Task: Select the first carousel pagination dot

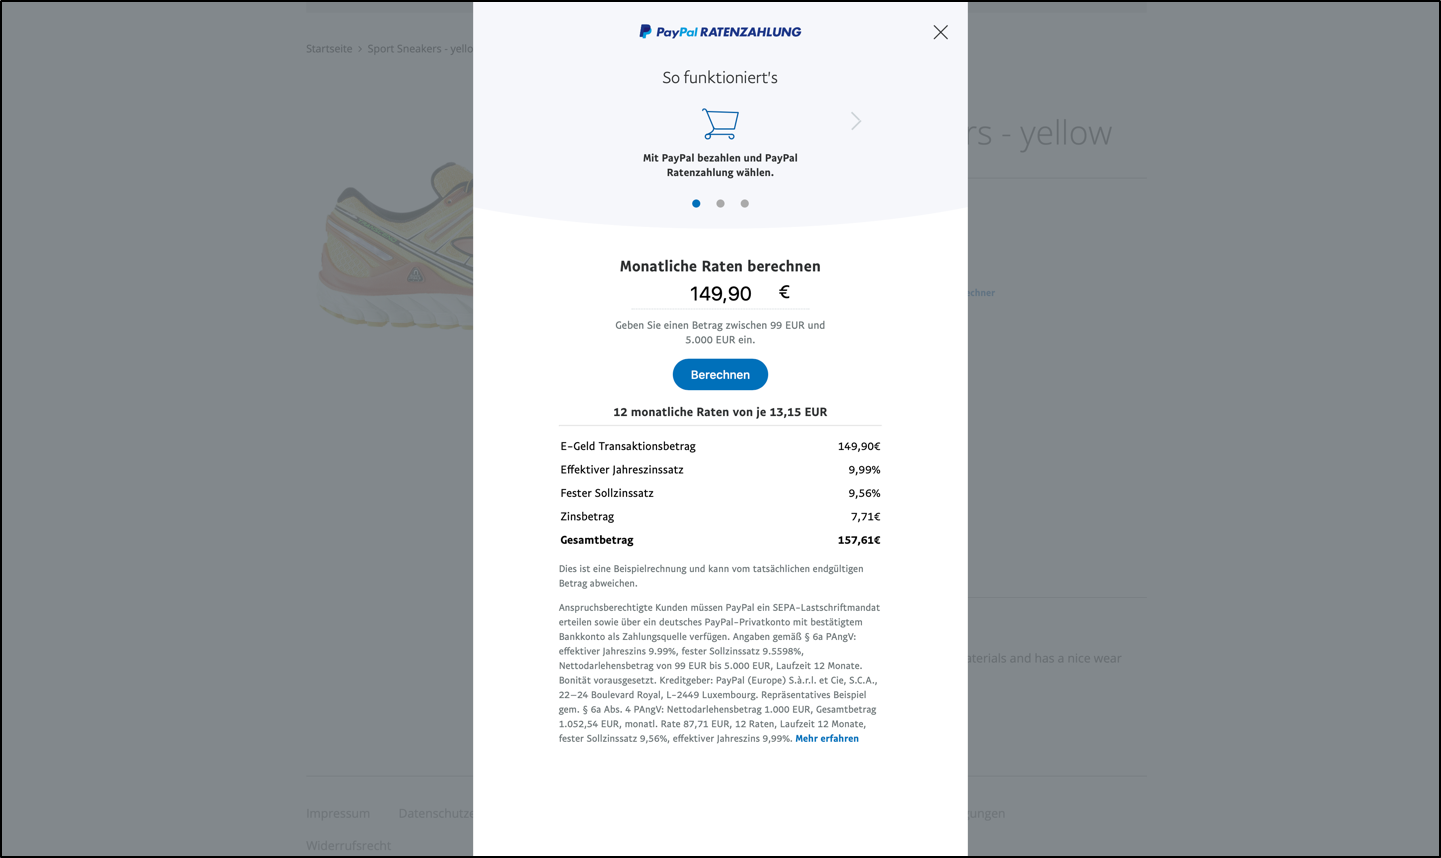Action: click(696, 203)
